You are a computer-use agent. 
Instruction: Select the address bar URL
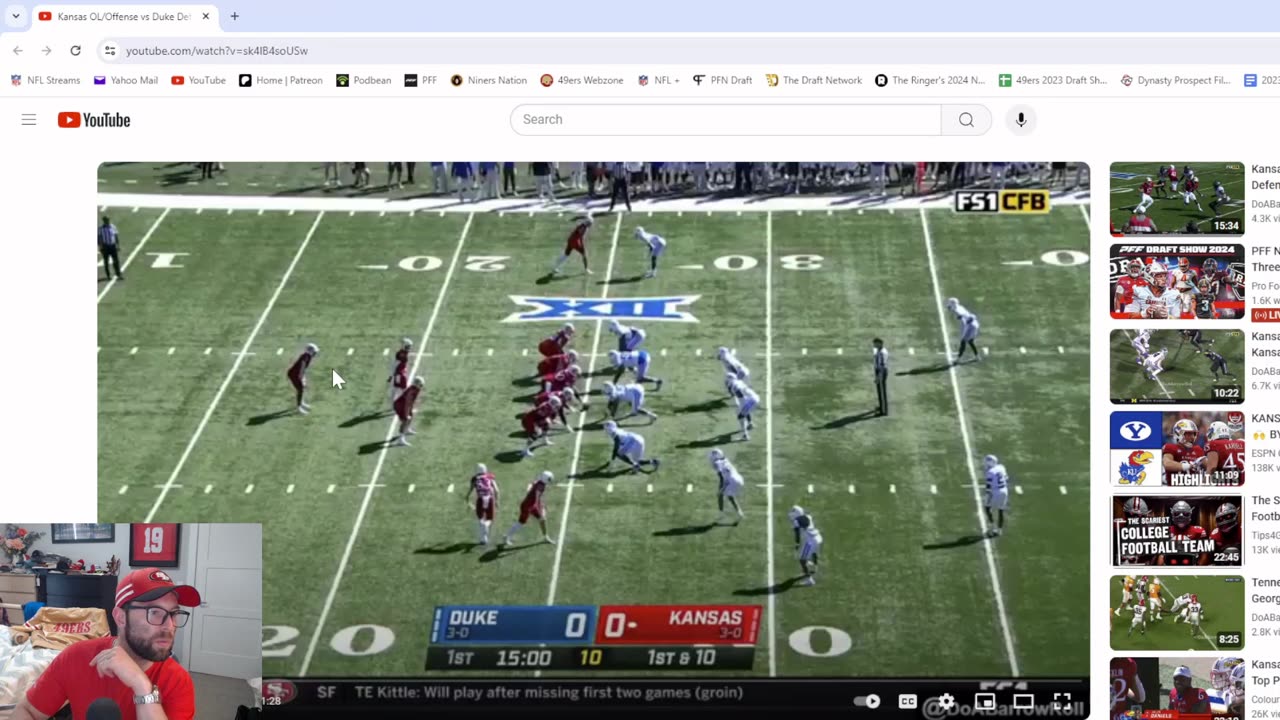(217, 50)
